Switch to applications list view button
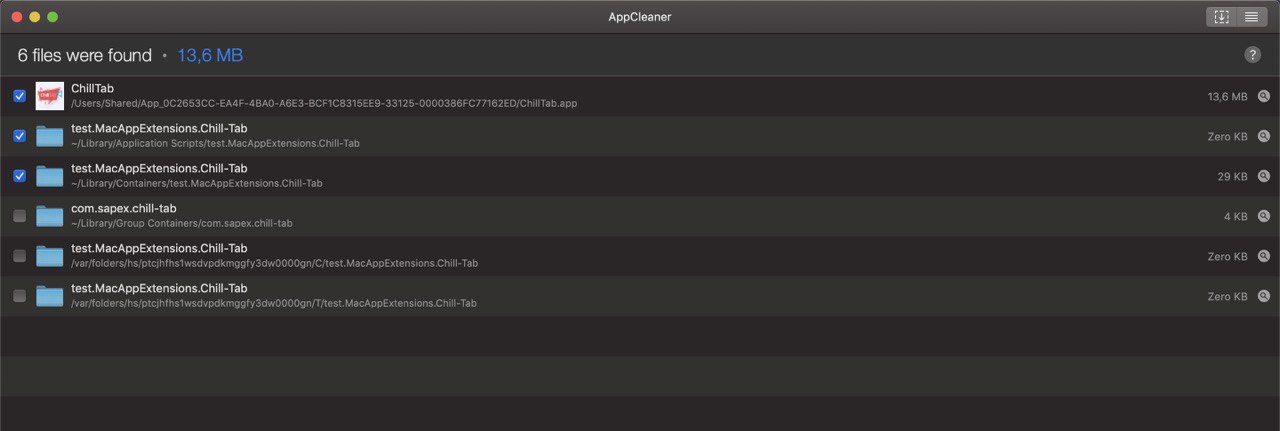 1251,17
